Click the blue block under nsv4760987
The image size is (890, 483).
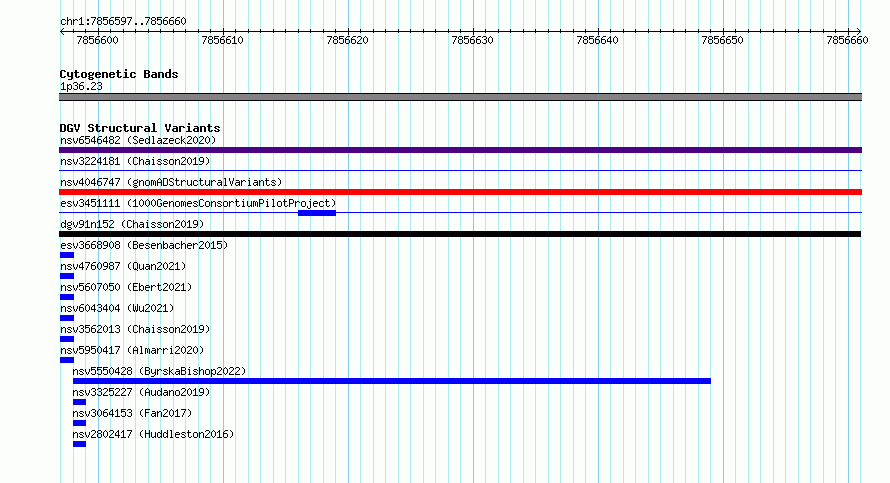tap(66, 276)
